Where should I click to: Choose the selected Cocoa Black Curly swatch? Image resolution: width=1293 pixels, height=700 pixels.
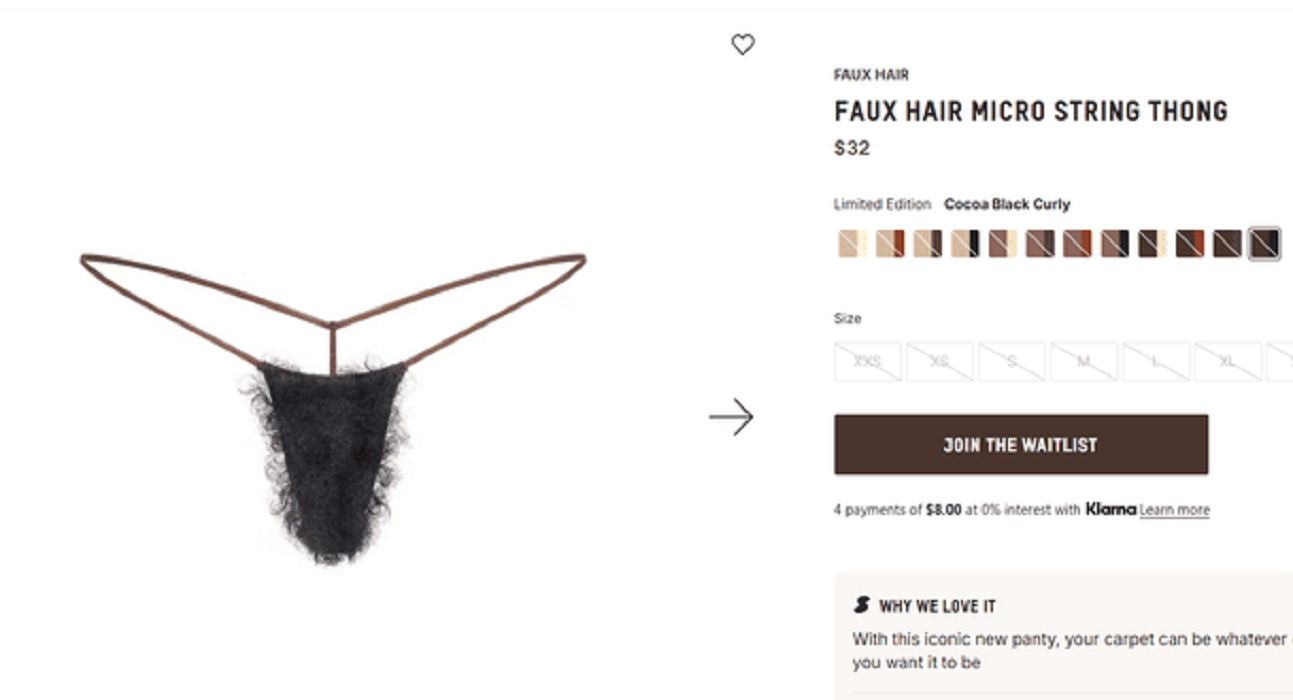coord(1264,244)
